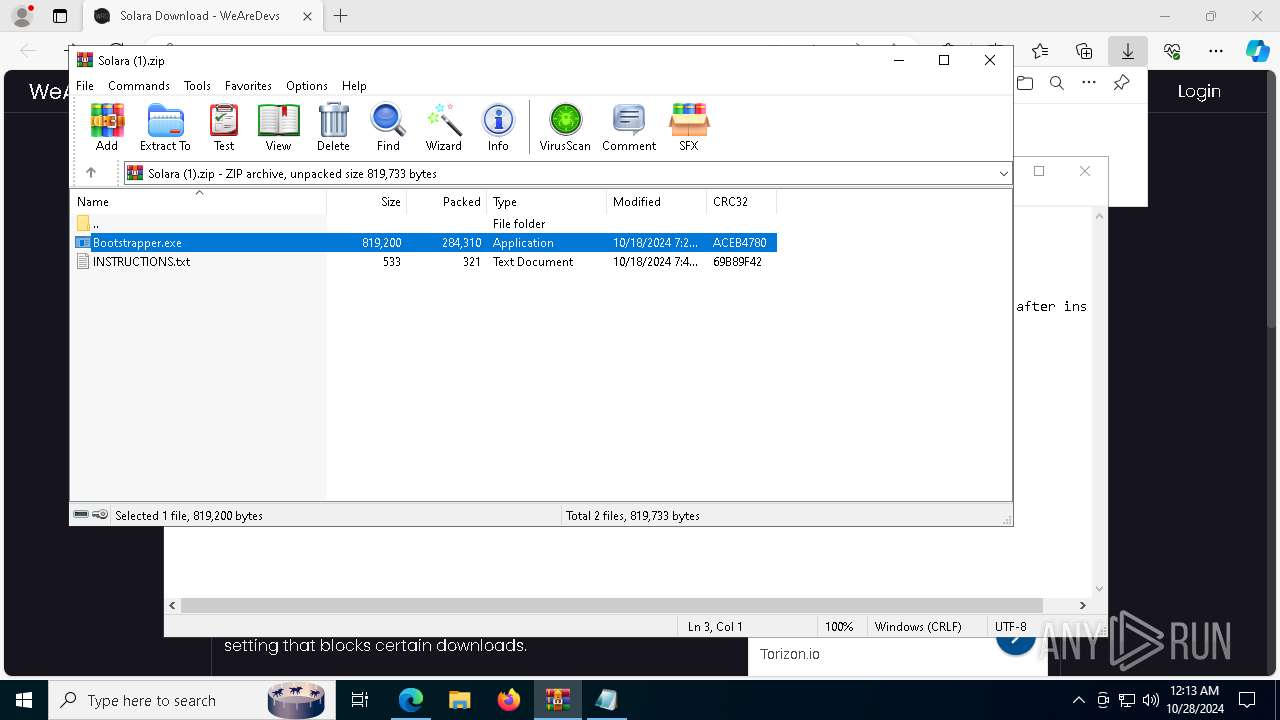Screen dimensions: 1280x720
Task: Open the browser favorites star icon
Action: (1040, 51)
